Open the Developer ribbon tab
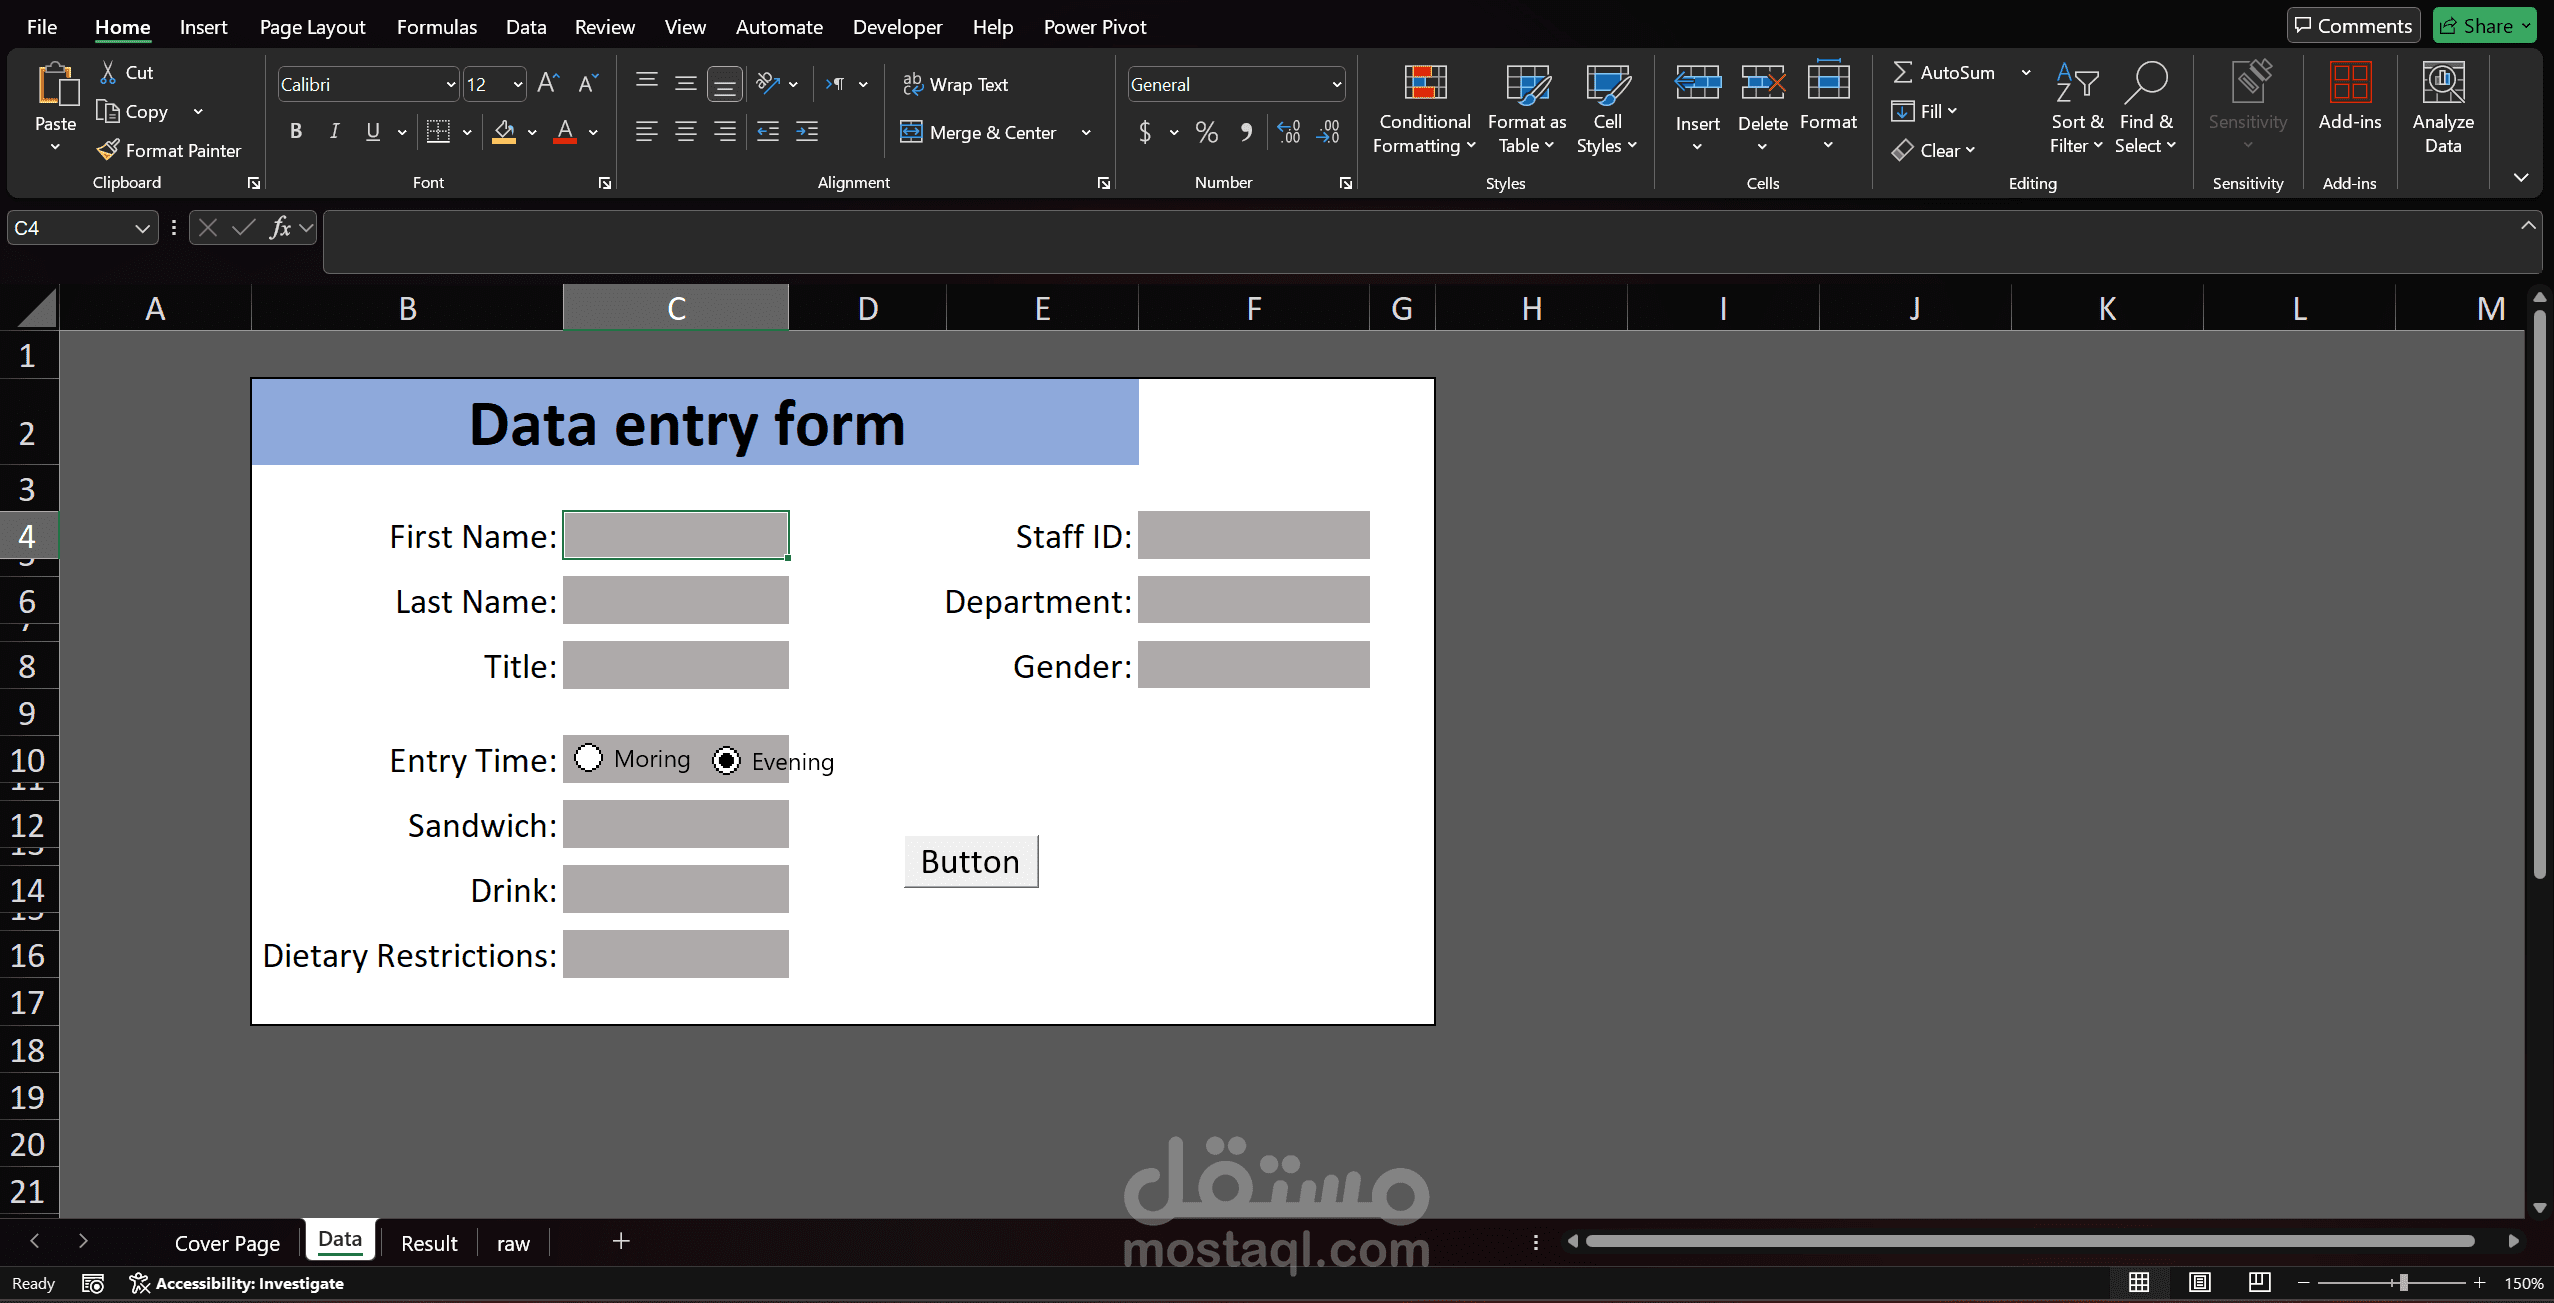 coord(897,27)
